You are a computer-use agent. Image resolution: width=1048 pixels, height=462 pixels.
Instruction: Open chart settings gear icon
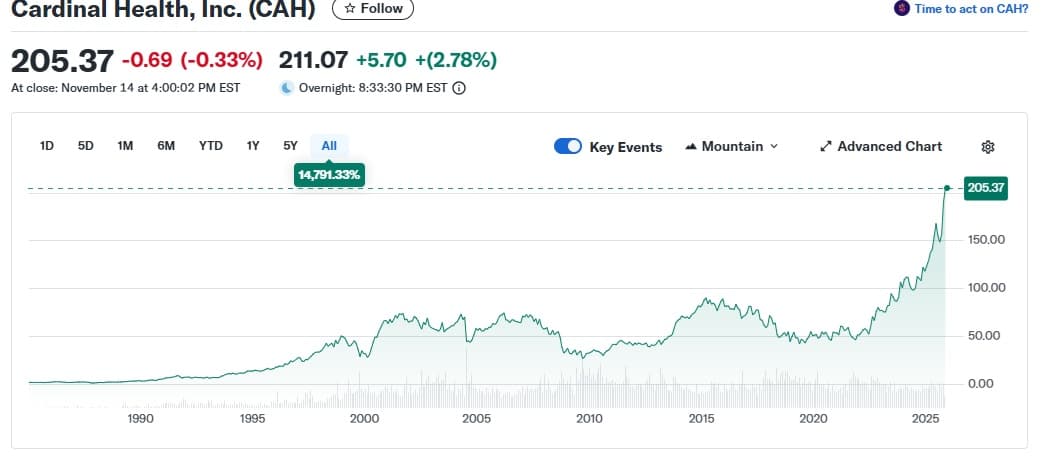pos(987,147)
